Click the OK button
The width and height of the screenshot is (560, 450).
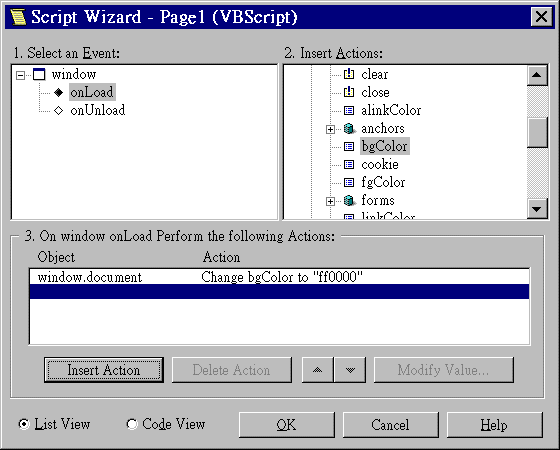(x=286, y=425)
